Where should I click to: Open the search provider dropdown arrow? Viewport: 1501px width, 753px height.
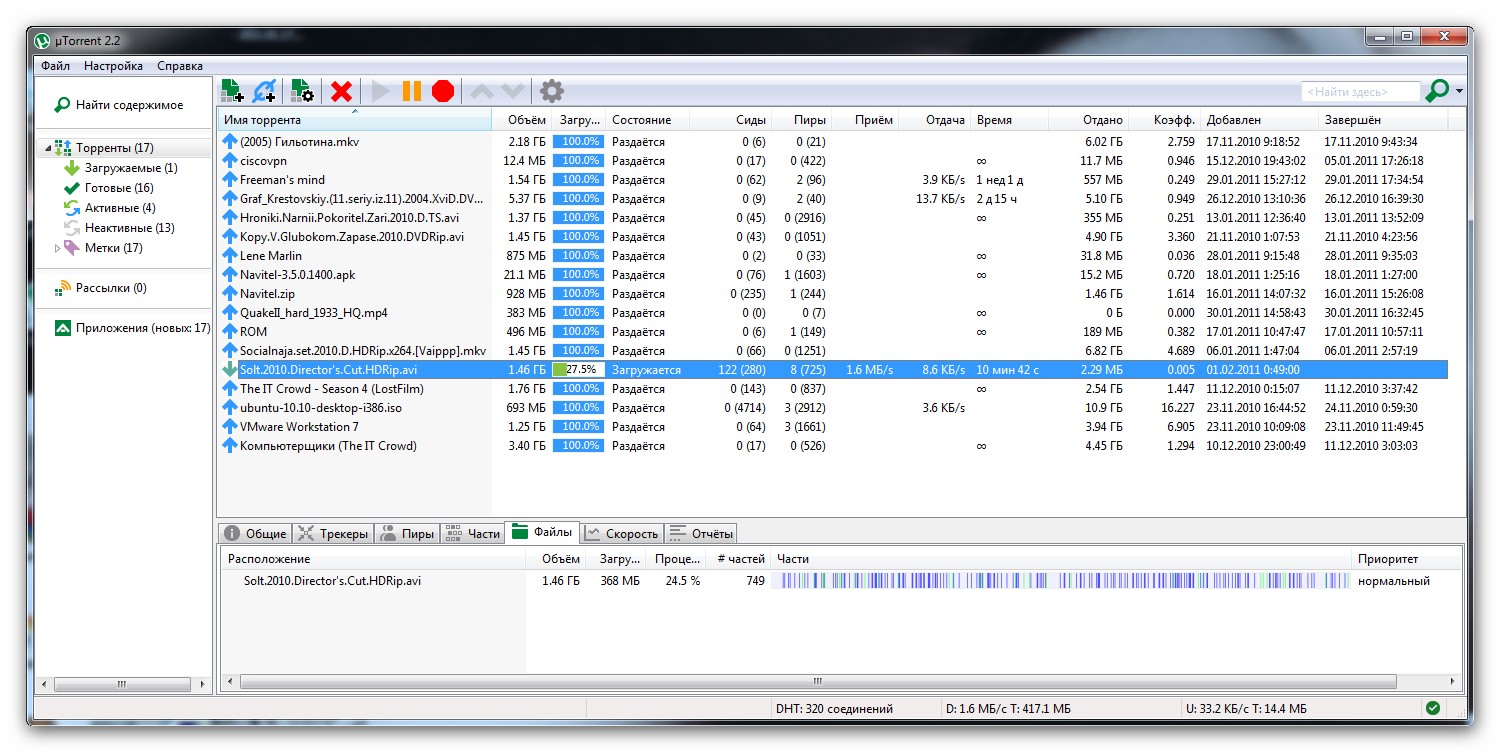click(x=1459, y=92)
